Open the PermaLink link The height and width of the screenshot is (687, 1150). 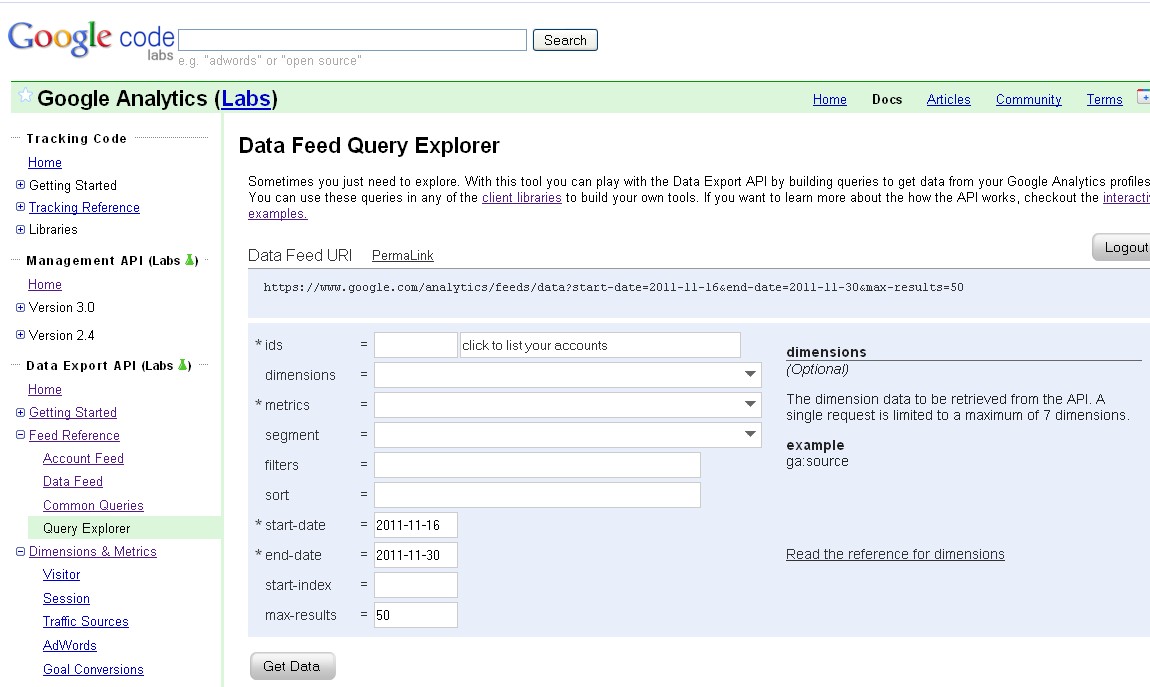402,255
